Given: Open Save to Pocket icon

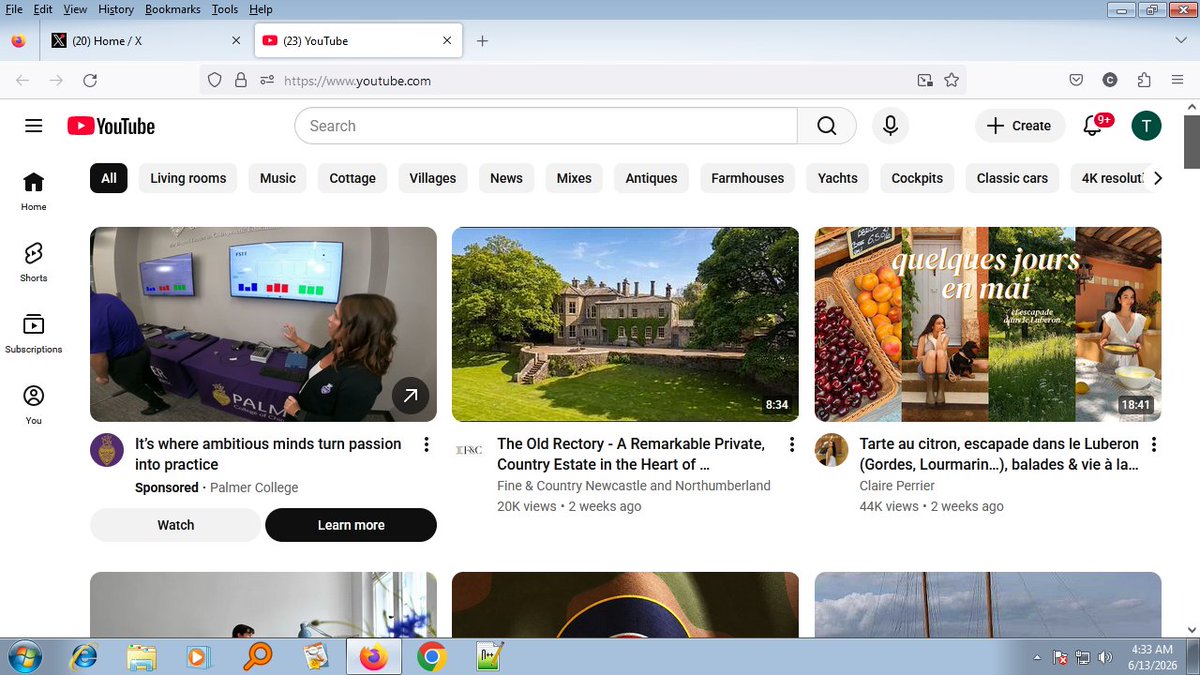Looking at the screenshot, I should pyautogui.click(x=1076, y=81).
